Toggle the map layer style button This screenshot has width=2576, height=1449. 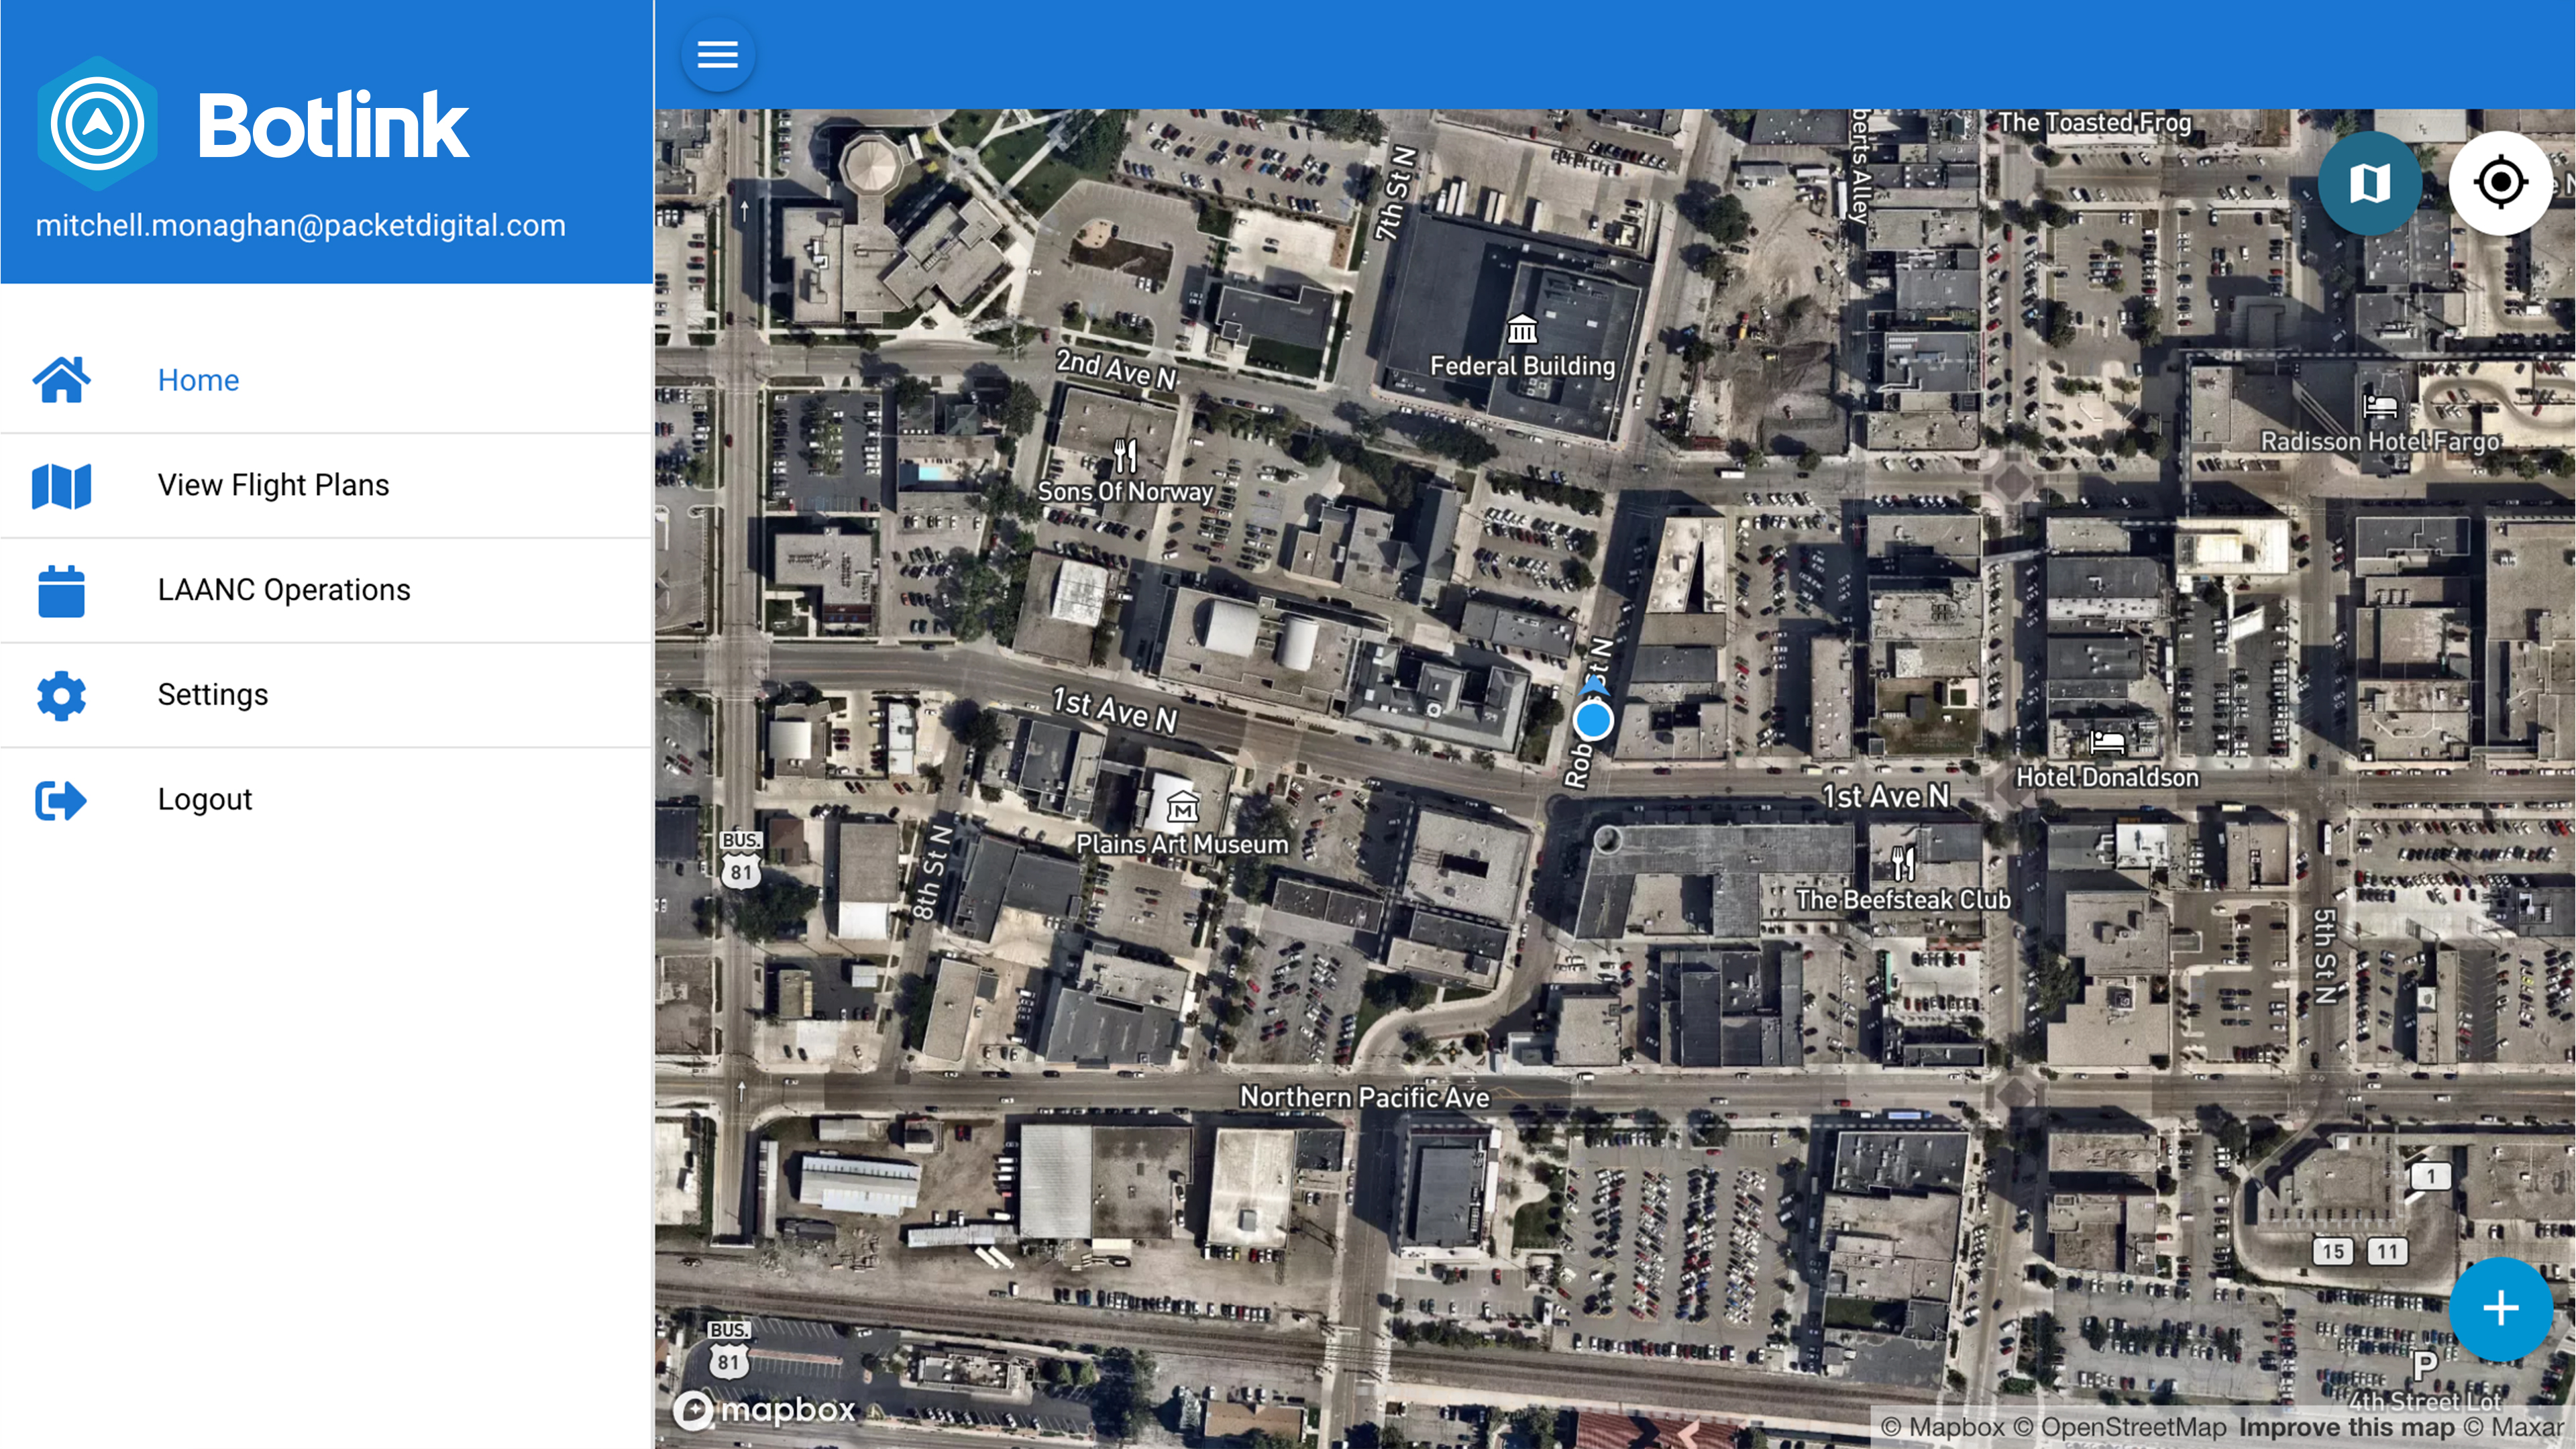tap(2369, 183)
